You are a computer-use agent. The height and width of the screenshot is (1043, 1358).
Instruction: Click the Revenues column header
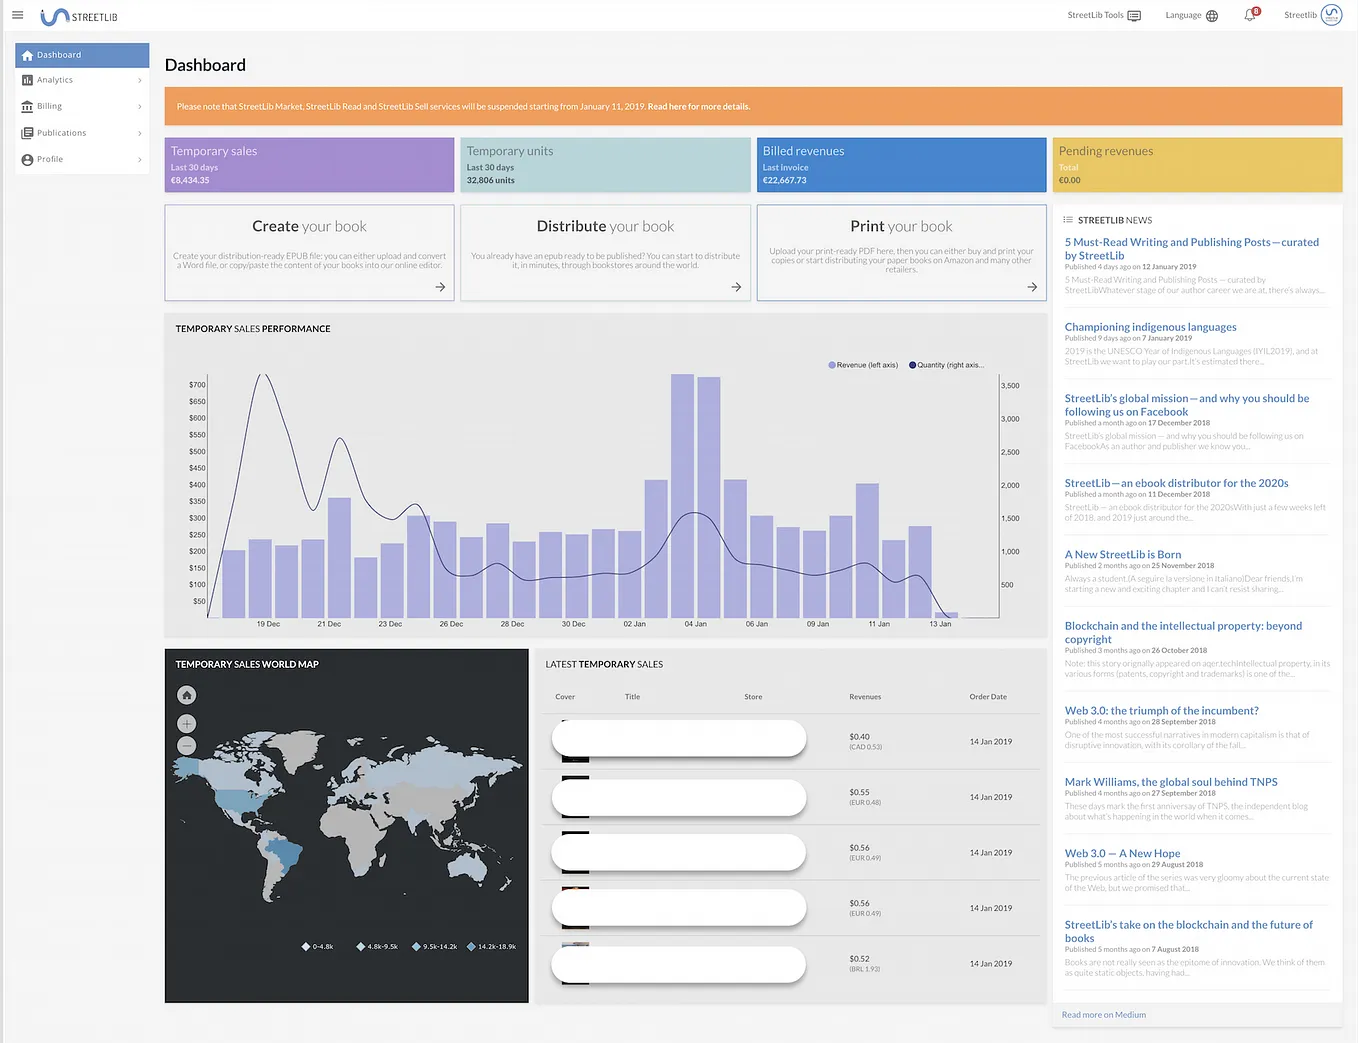[865, 697]
